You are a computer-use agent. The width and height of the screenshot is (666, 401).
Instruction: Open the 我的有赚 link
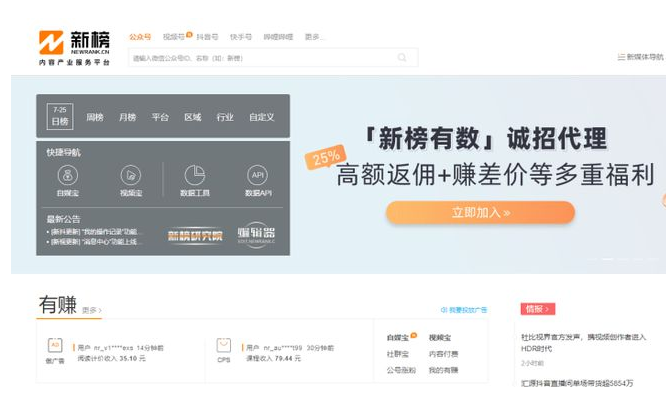[443, 370]
